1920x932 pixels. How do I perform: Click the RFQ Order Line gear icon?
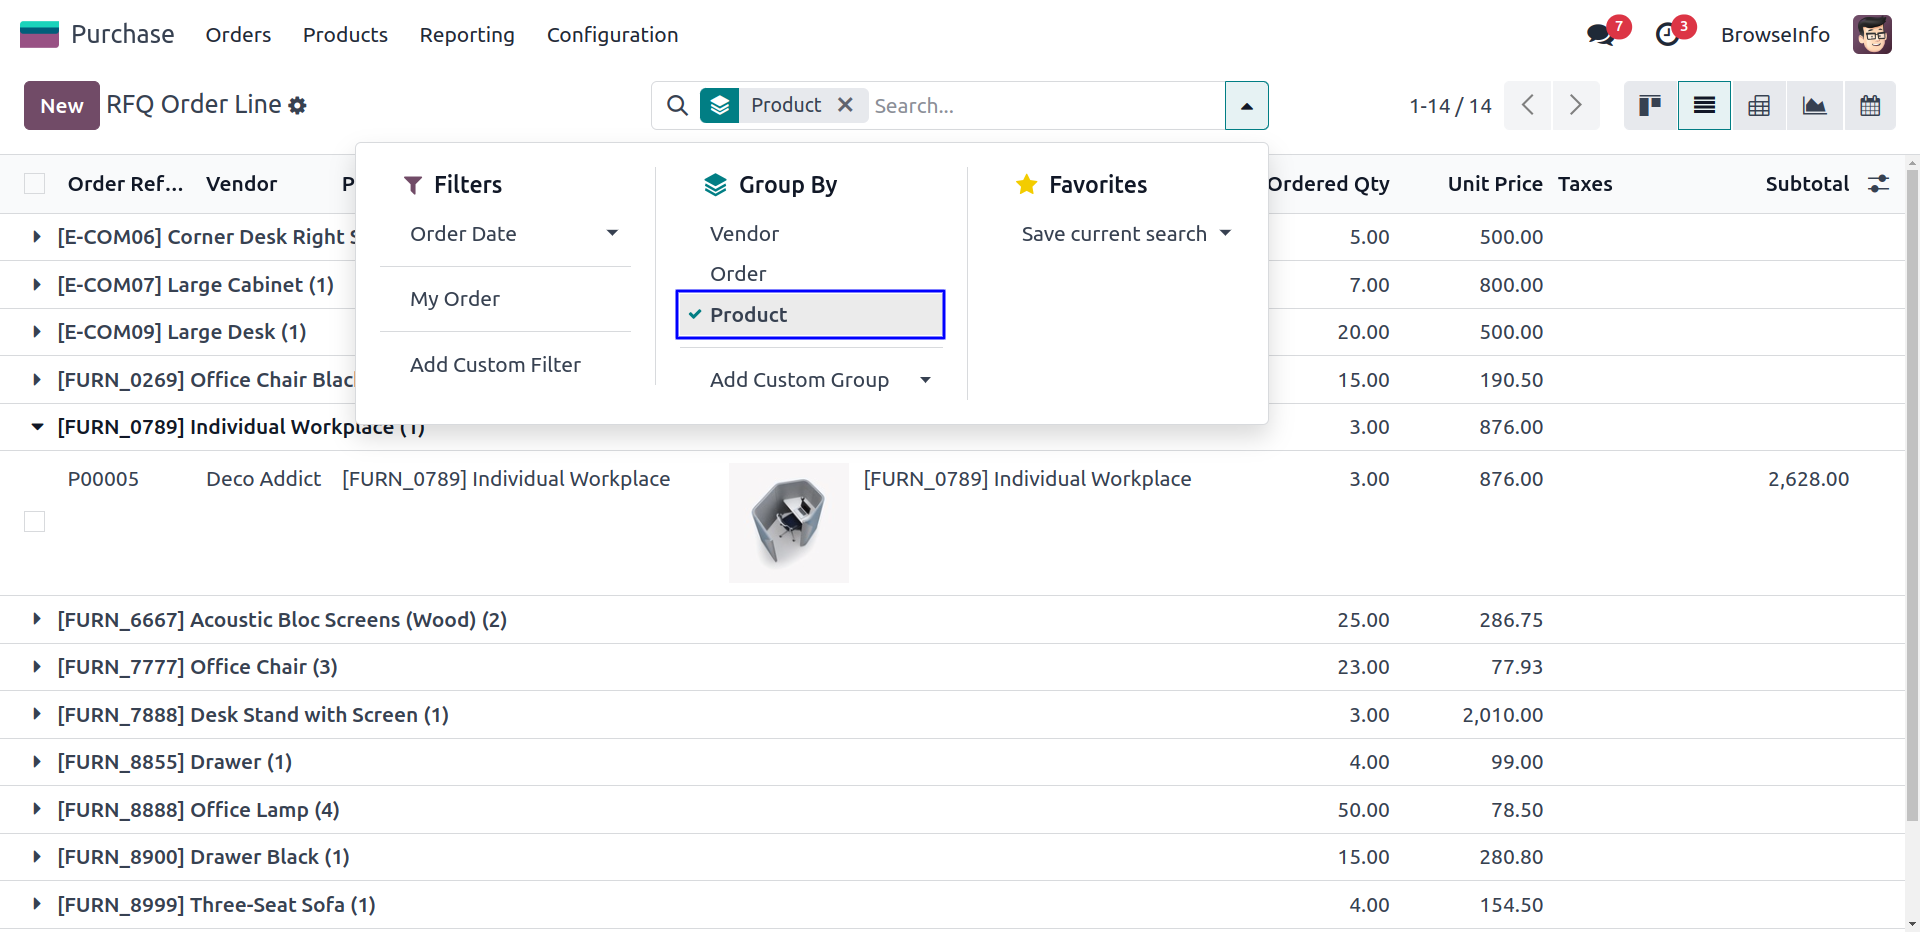[298, 105]
